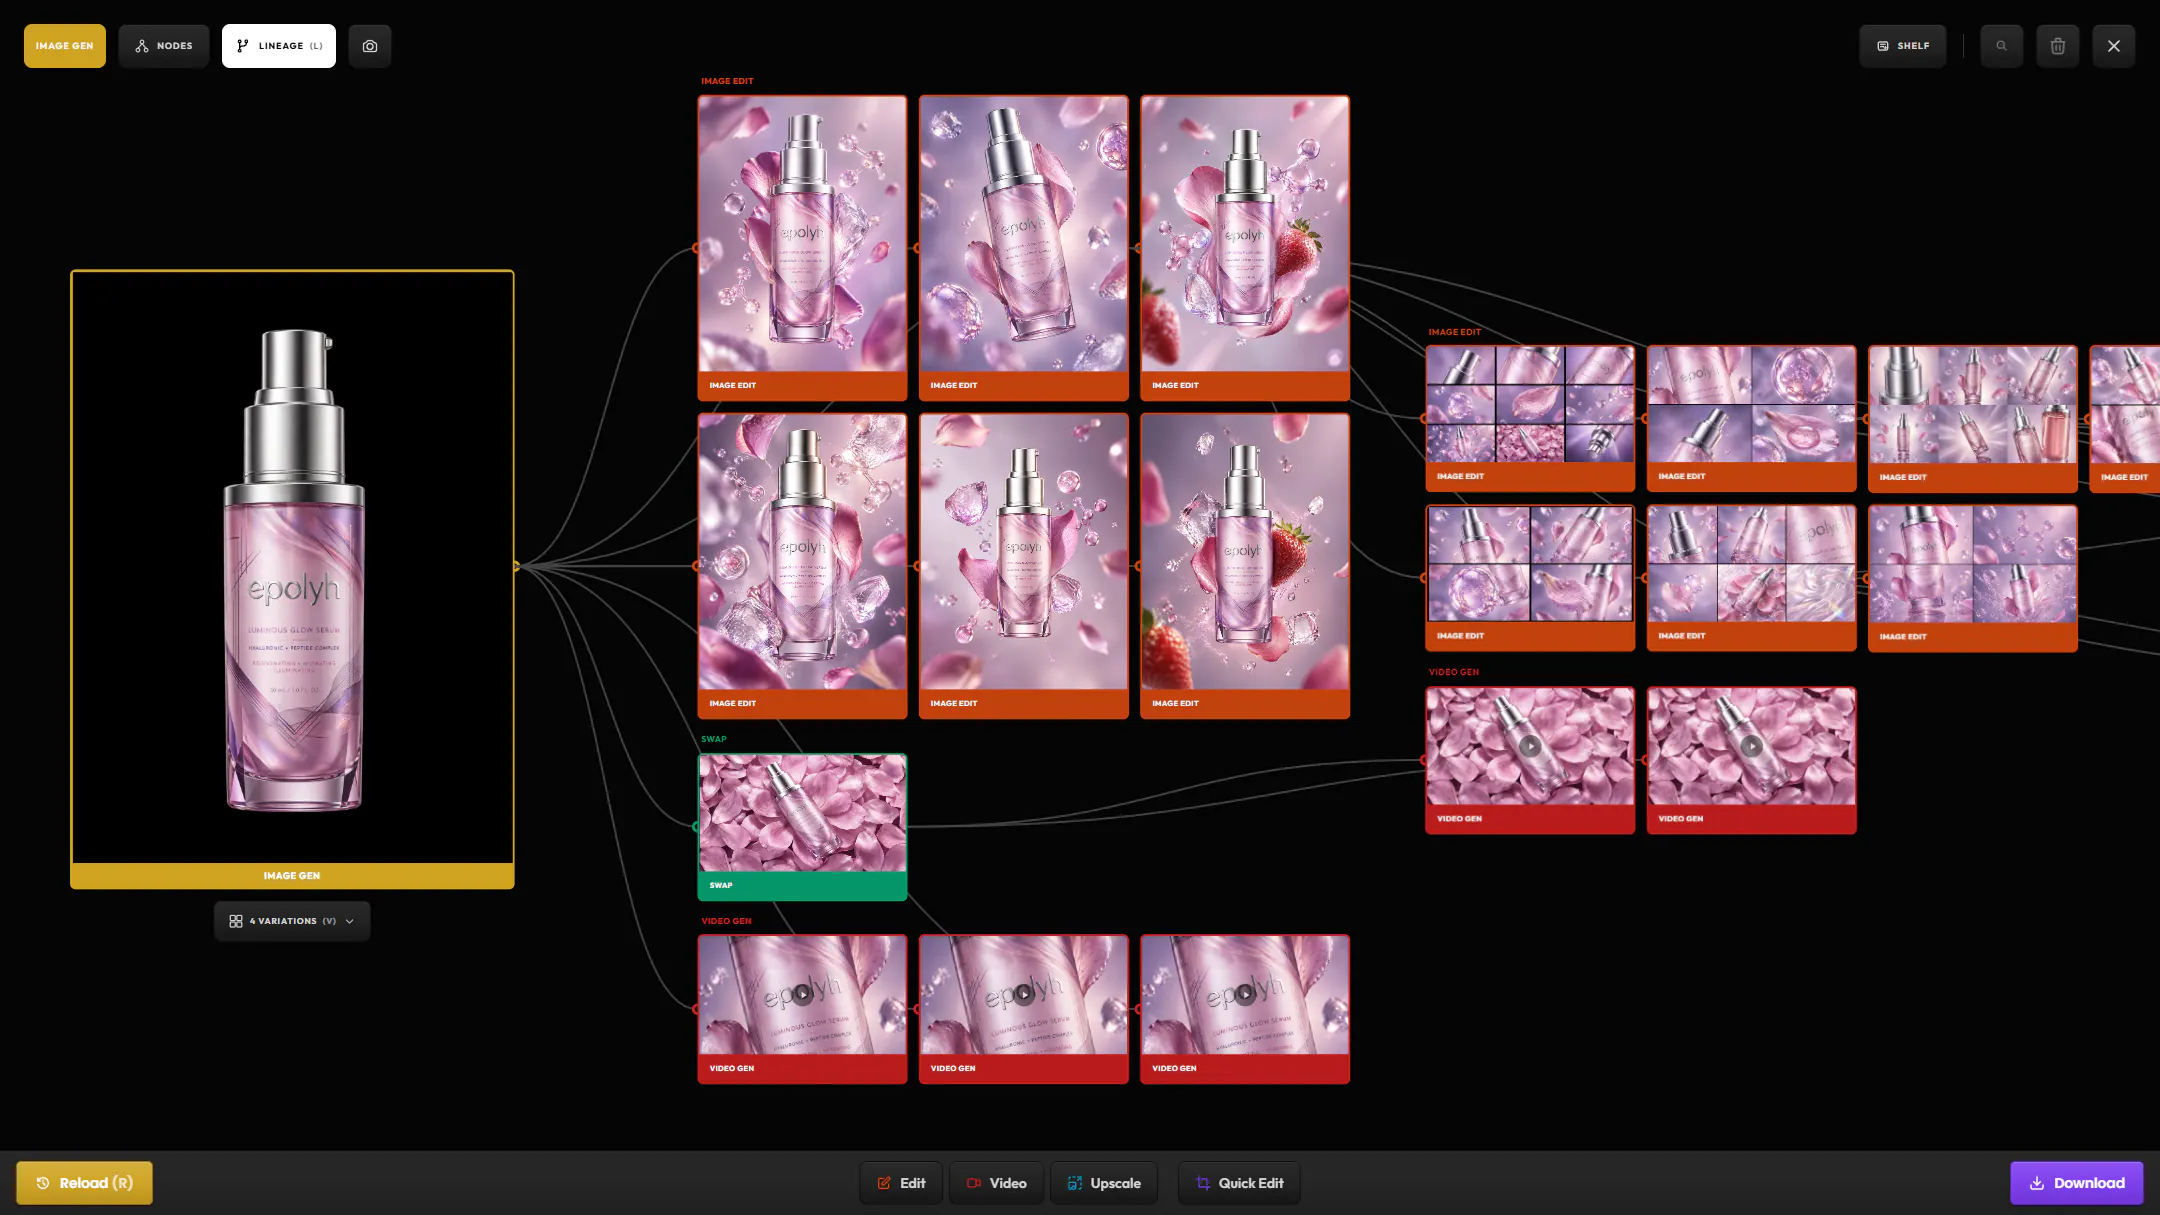Open the Shelf panel
The image size is (2160, 1215).
1902,46
